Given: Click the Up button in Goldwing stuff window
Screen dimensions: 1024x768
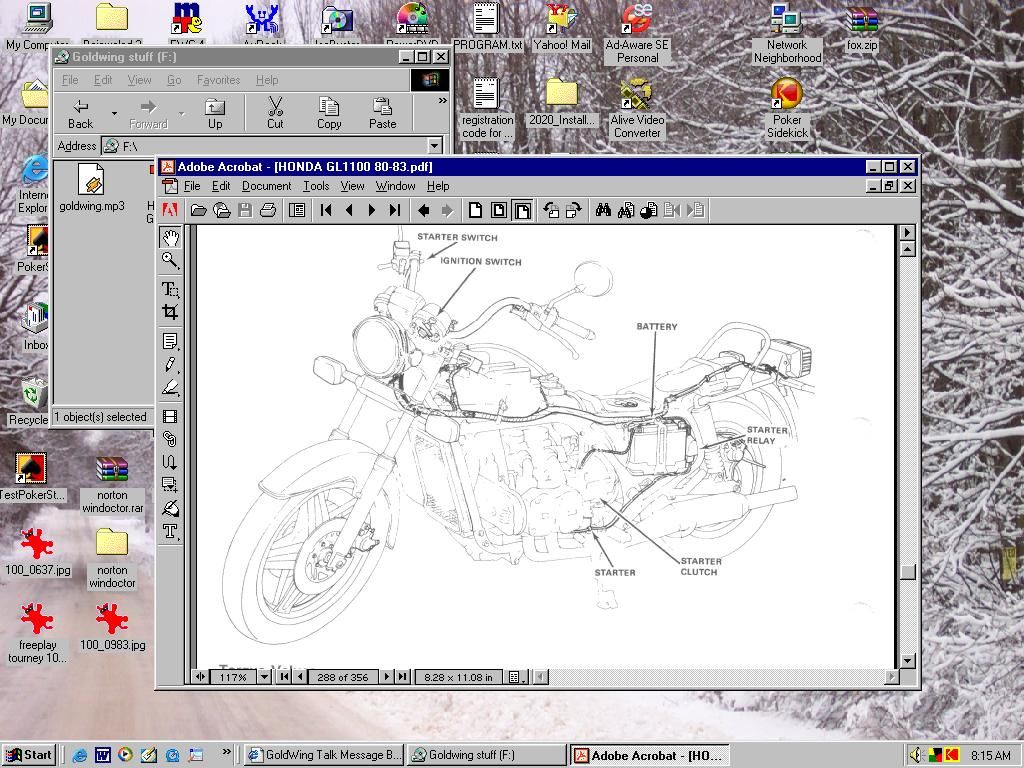Looking at the screenshot, I should 215,113.
